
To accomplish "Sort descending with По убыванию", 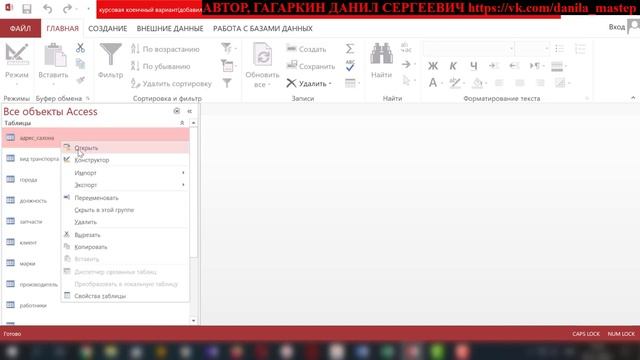I will coord(161,66).
